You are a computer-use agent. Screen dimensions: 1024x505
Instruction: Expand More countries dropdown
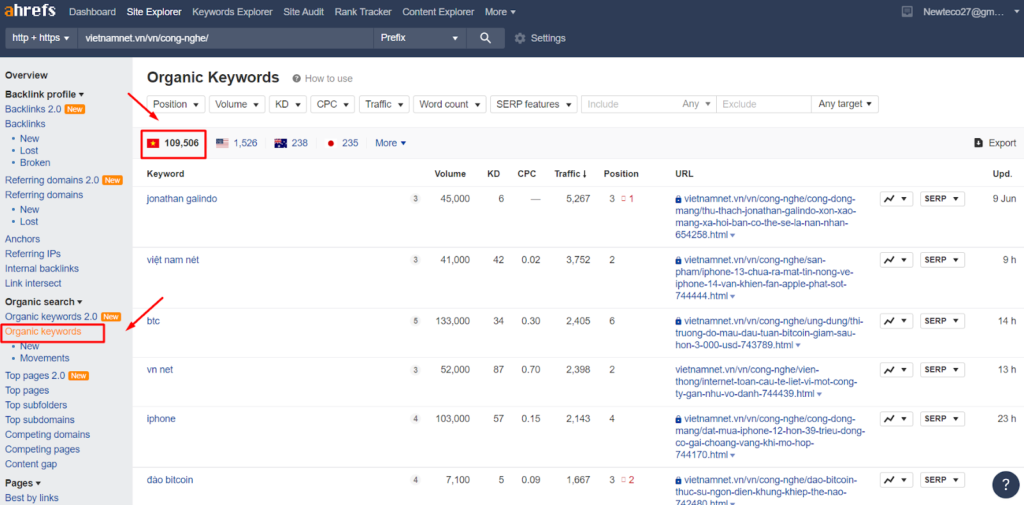click(x=391, y=143)
